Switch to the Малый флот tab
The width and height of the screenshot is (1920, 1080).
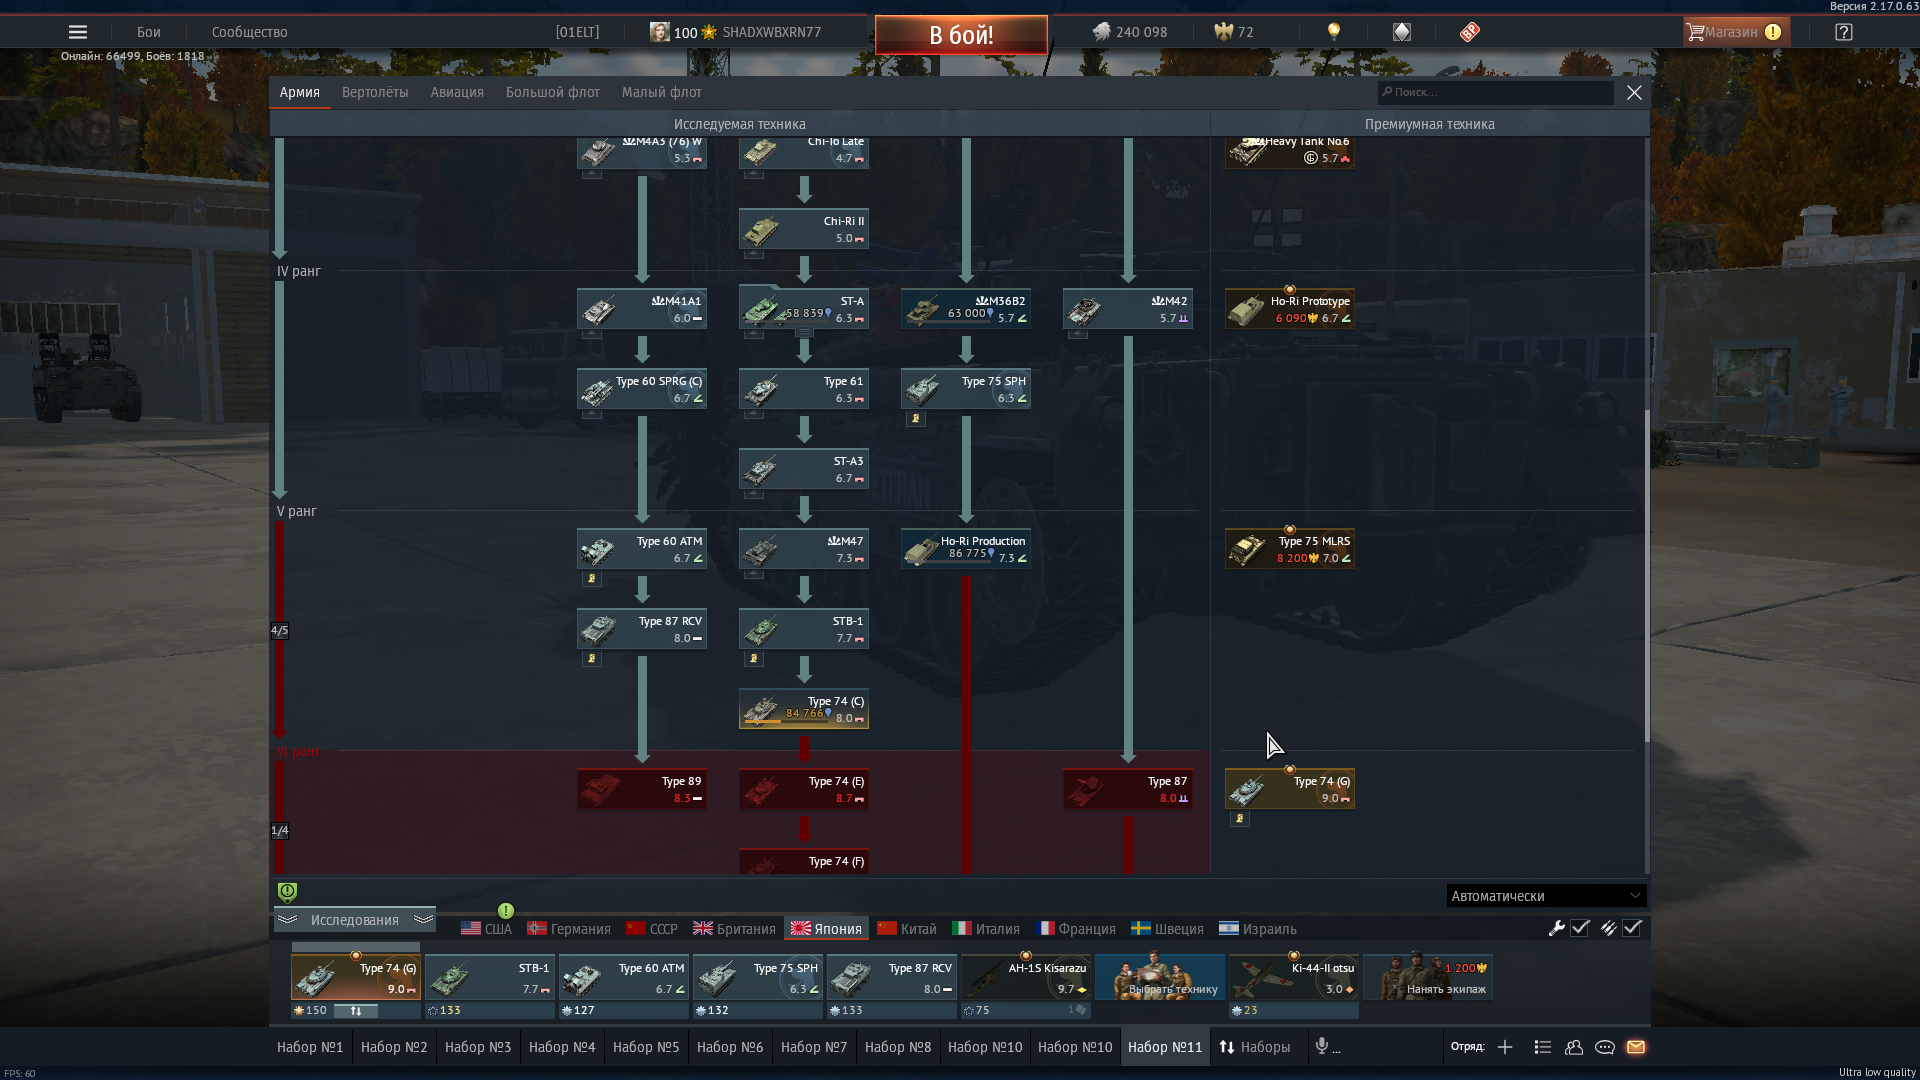pyautogui.click(x=662, y=92)
